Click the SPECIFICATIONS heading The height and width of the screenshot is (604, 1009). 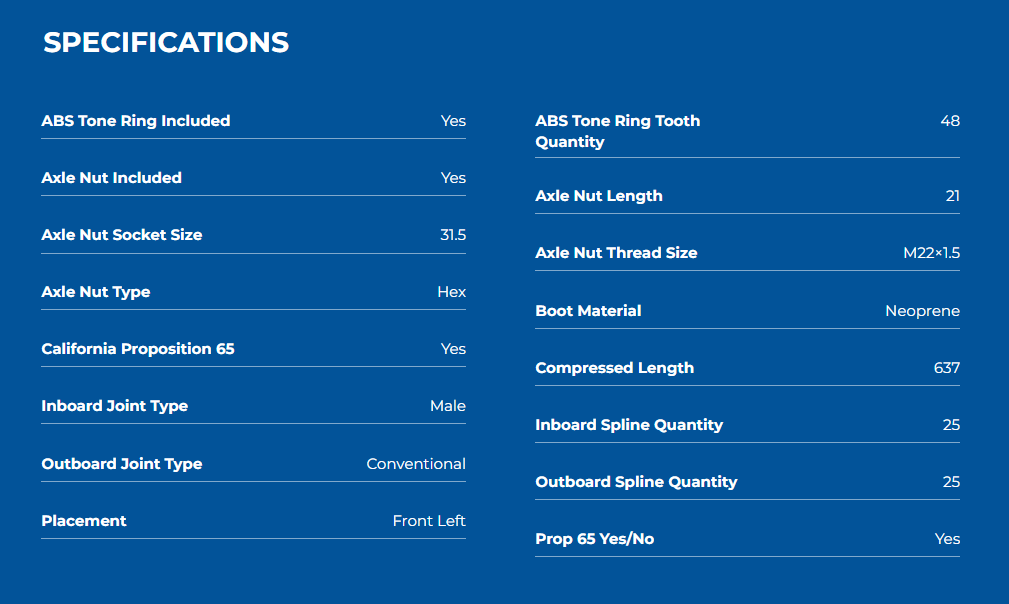tap(166, 42)
